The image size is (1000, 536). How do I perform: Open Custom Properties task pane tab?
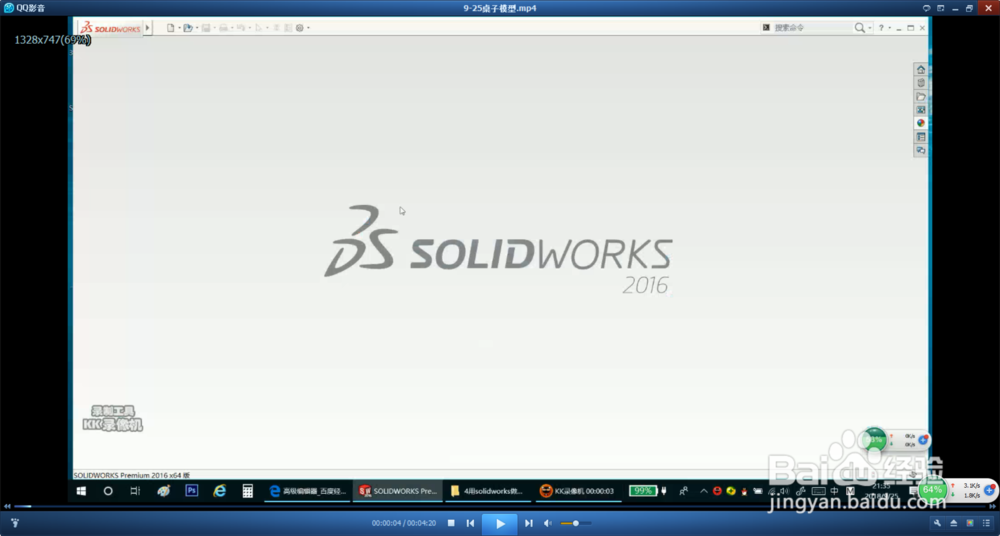[x=920, y=137]
